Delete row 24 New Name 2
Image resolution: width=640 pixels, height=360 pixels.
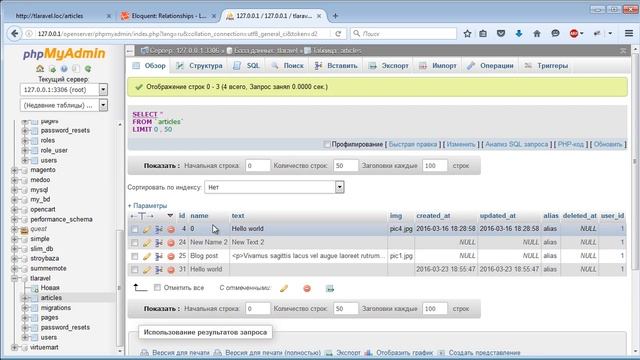click(171, 243)
